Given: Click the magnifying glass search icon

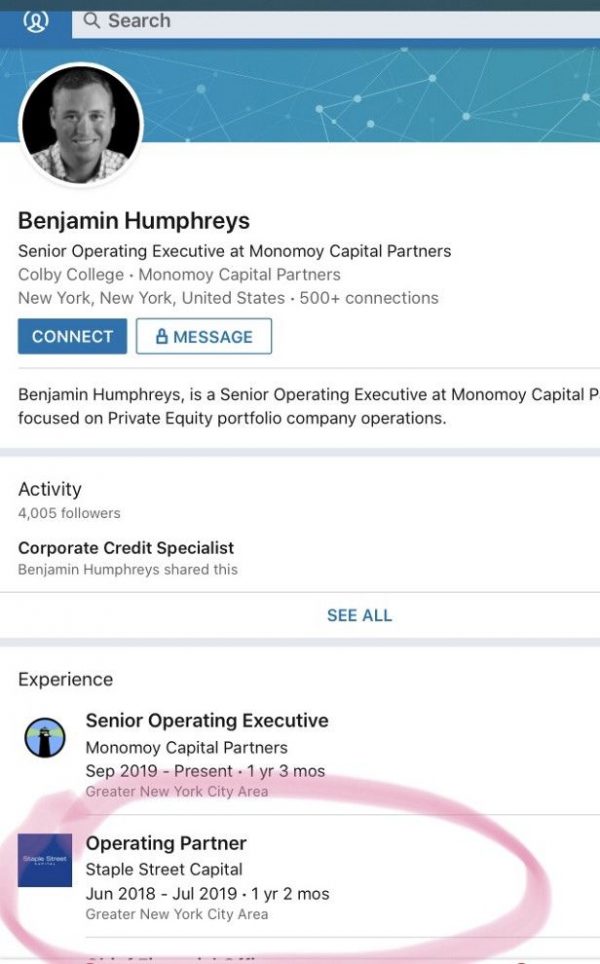Looking at the screenshot, I should pos(92,20).
